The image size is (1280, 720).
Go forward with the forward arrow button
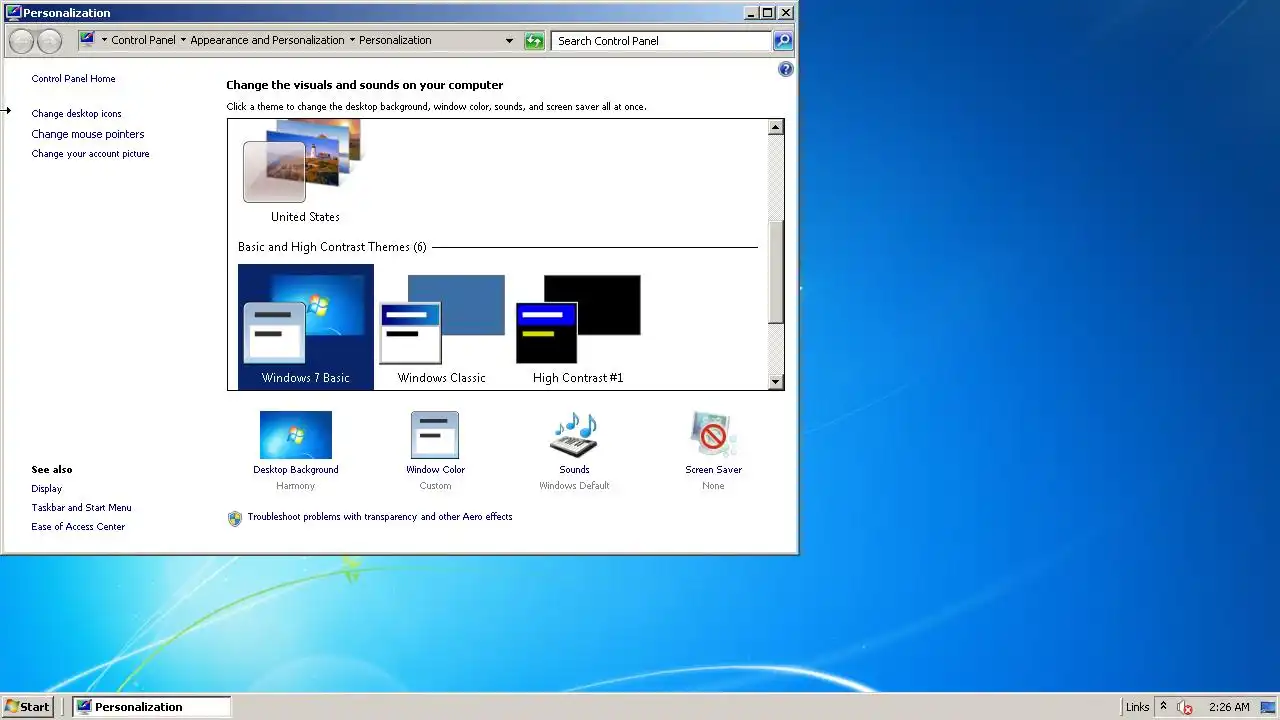click(x=49, y=41)
